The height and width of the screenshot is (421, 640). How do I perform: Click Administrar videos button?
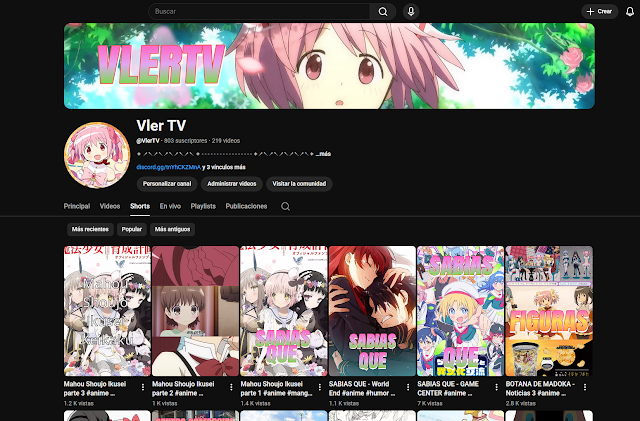231,184
